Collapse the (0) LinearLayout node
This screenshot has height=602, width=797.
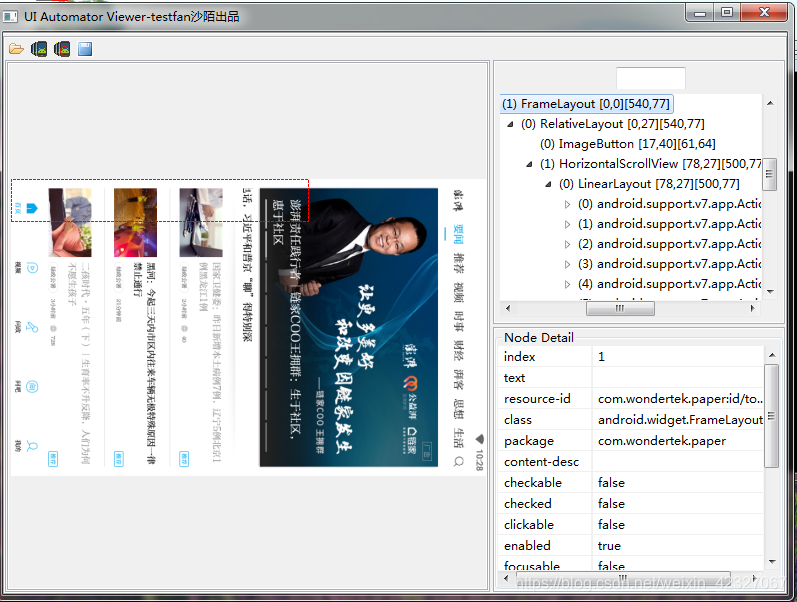[548, 184]
